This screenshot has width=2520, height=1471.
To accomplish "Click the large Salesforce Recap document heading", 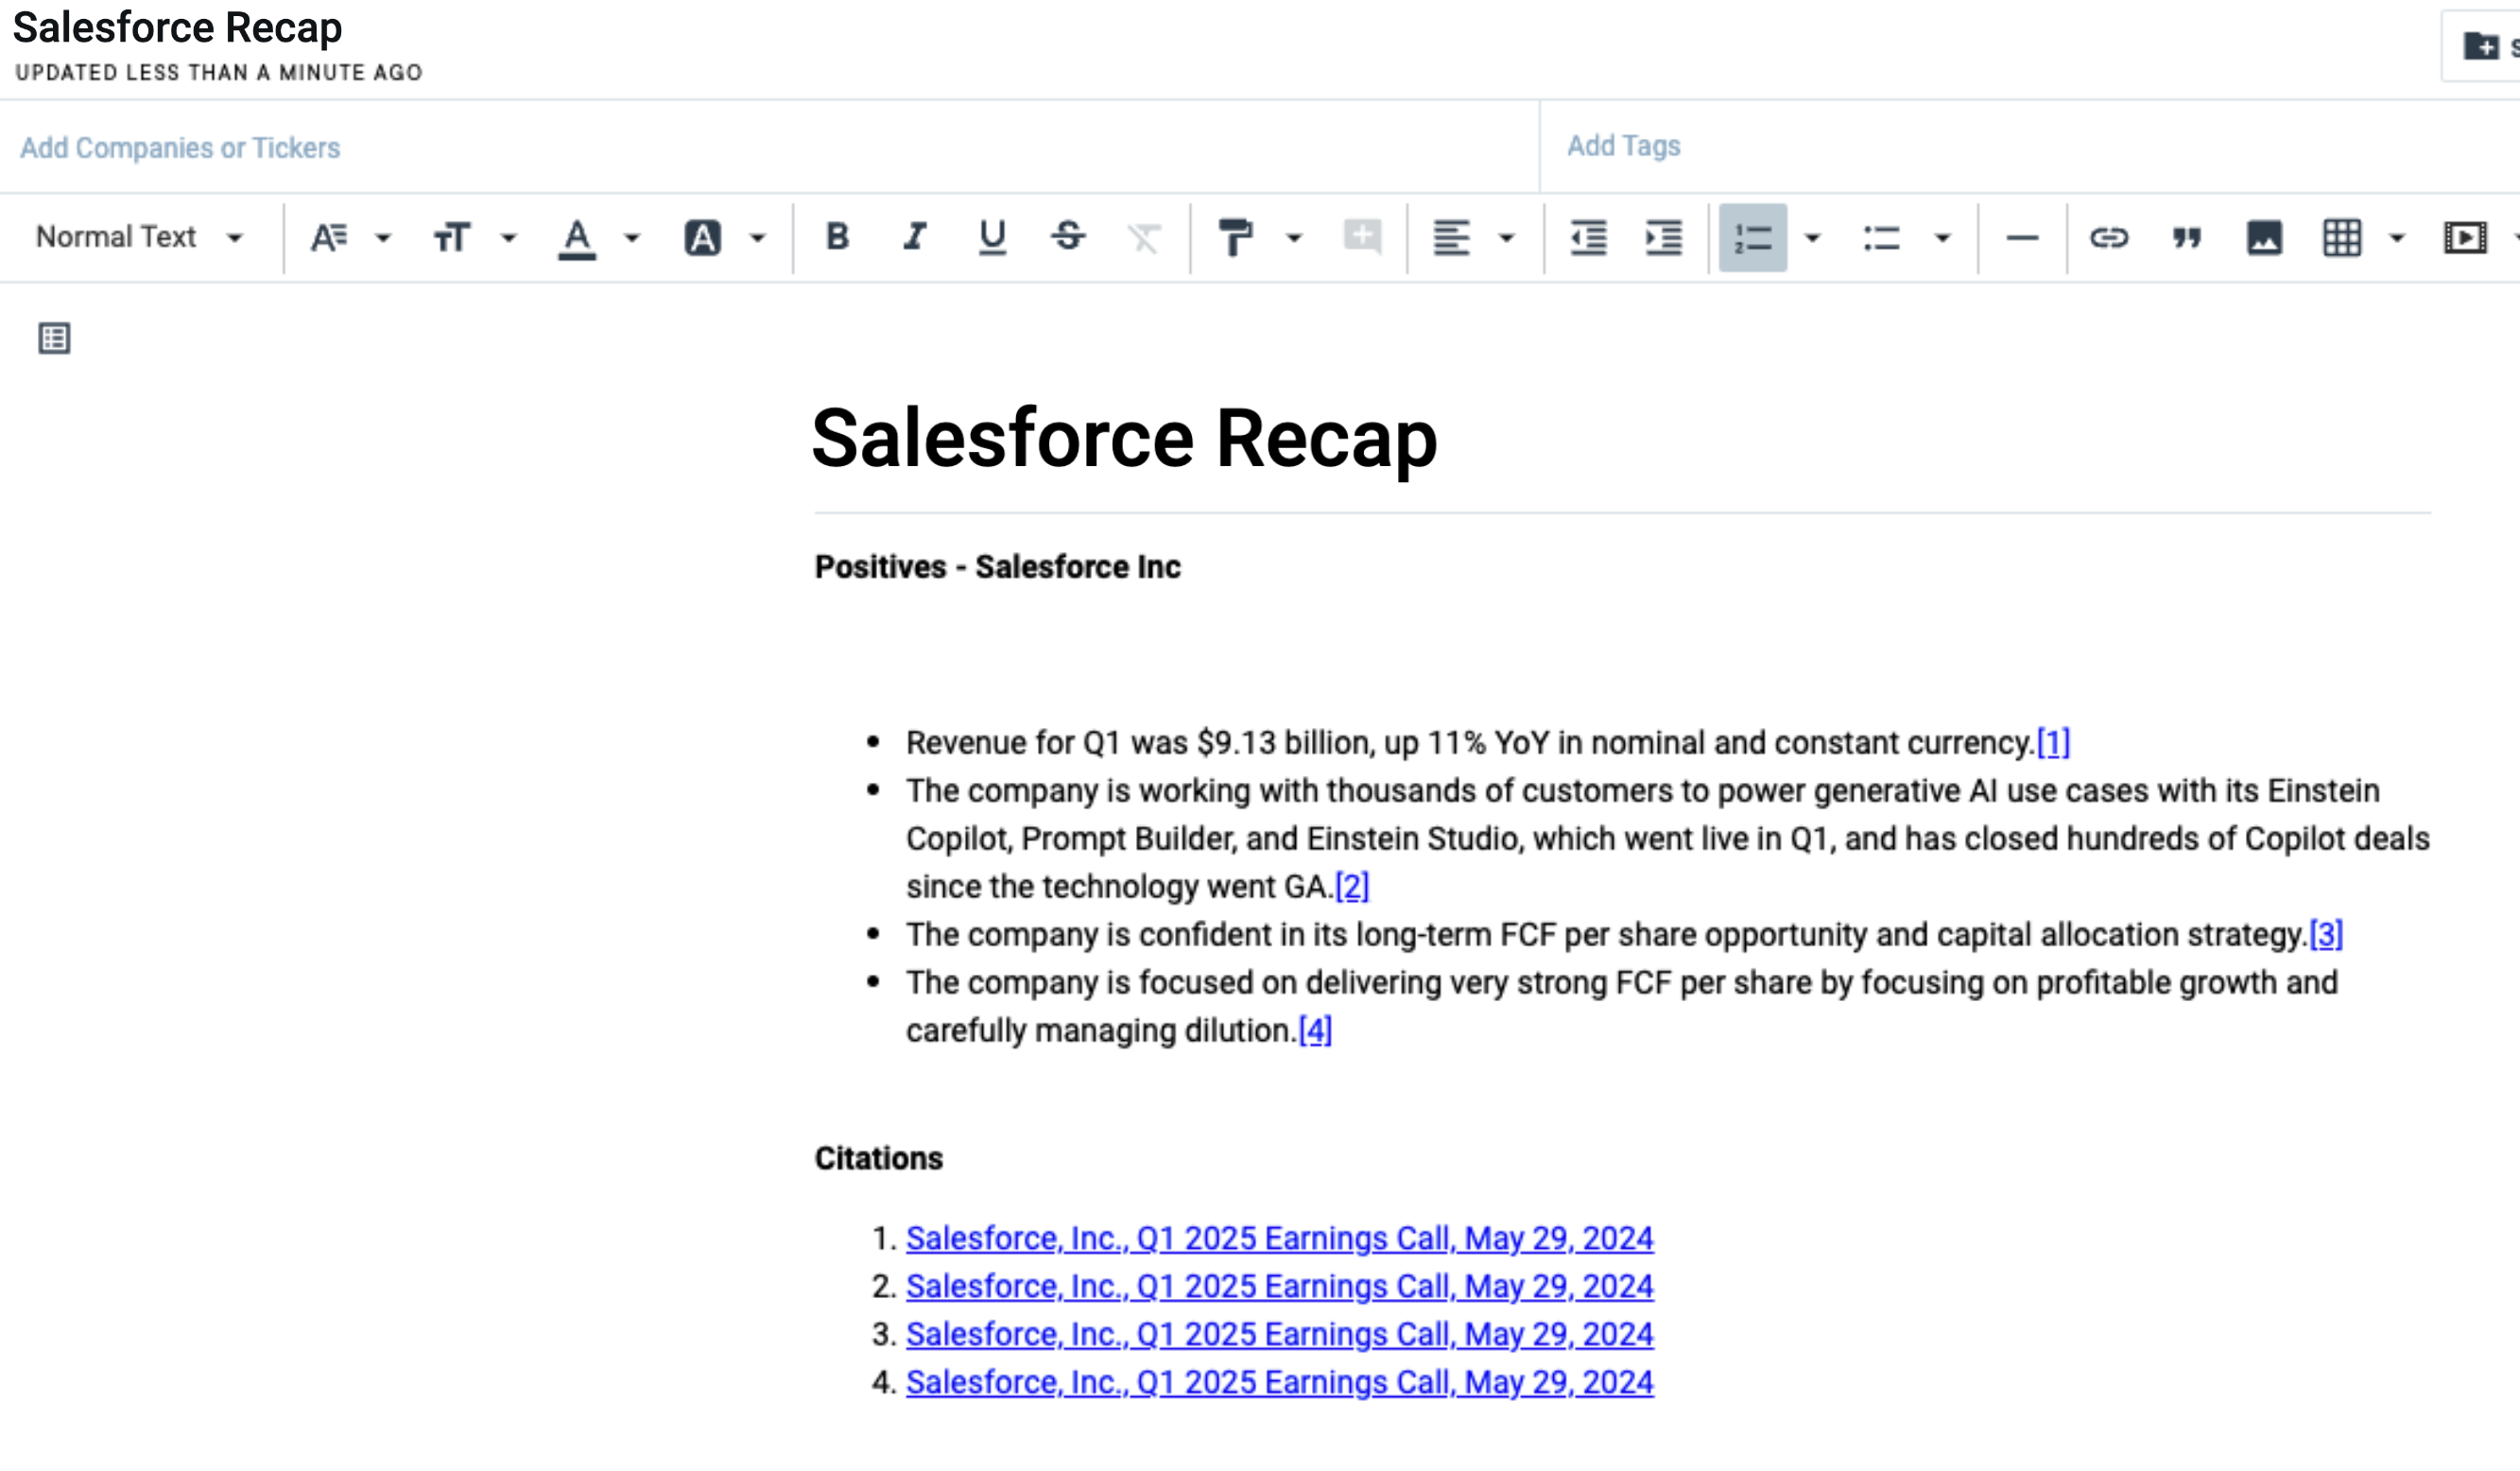I will coord(1125,440).
